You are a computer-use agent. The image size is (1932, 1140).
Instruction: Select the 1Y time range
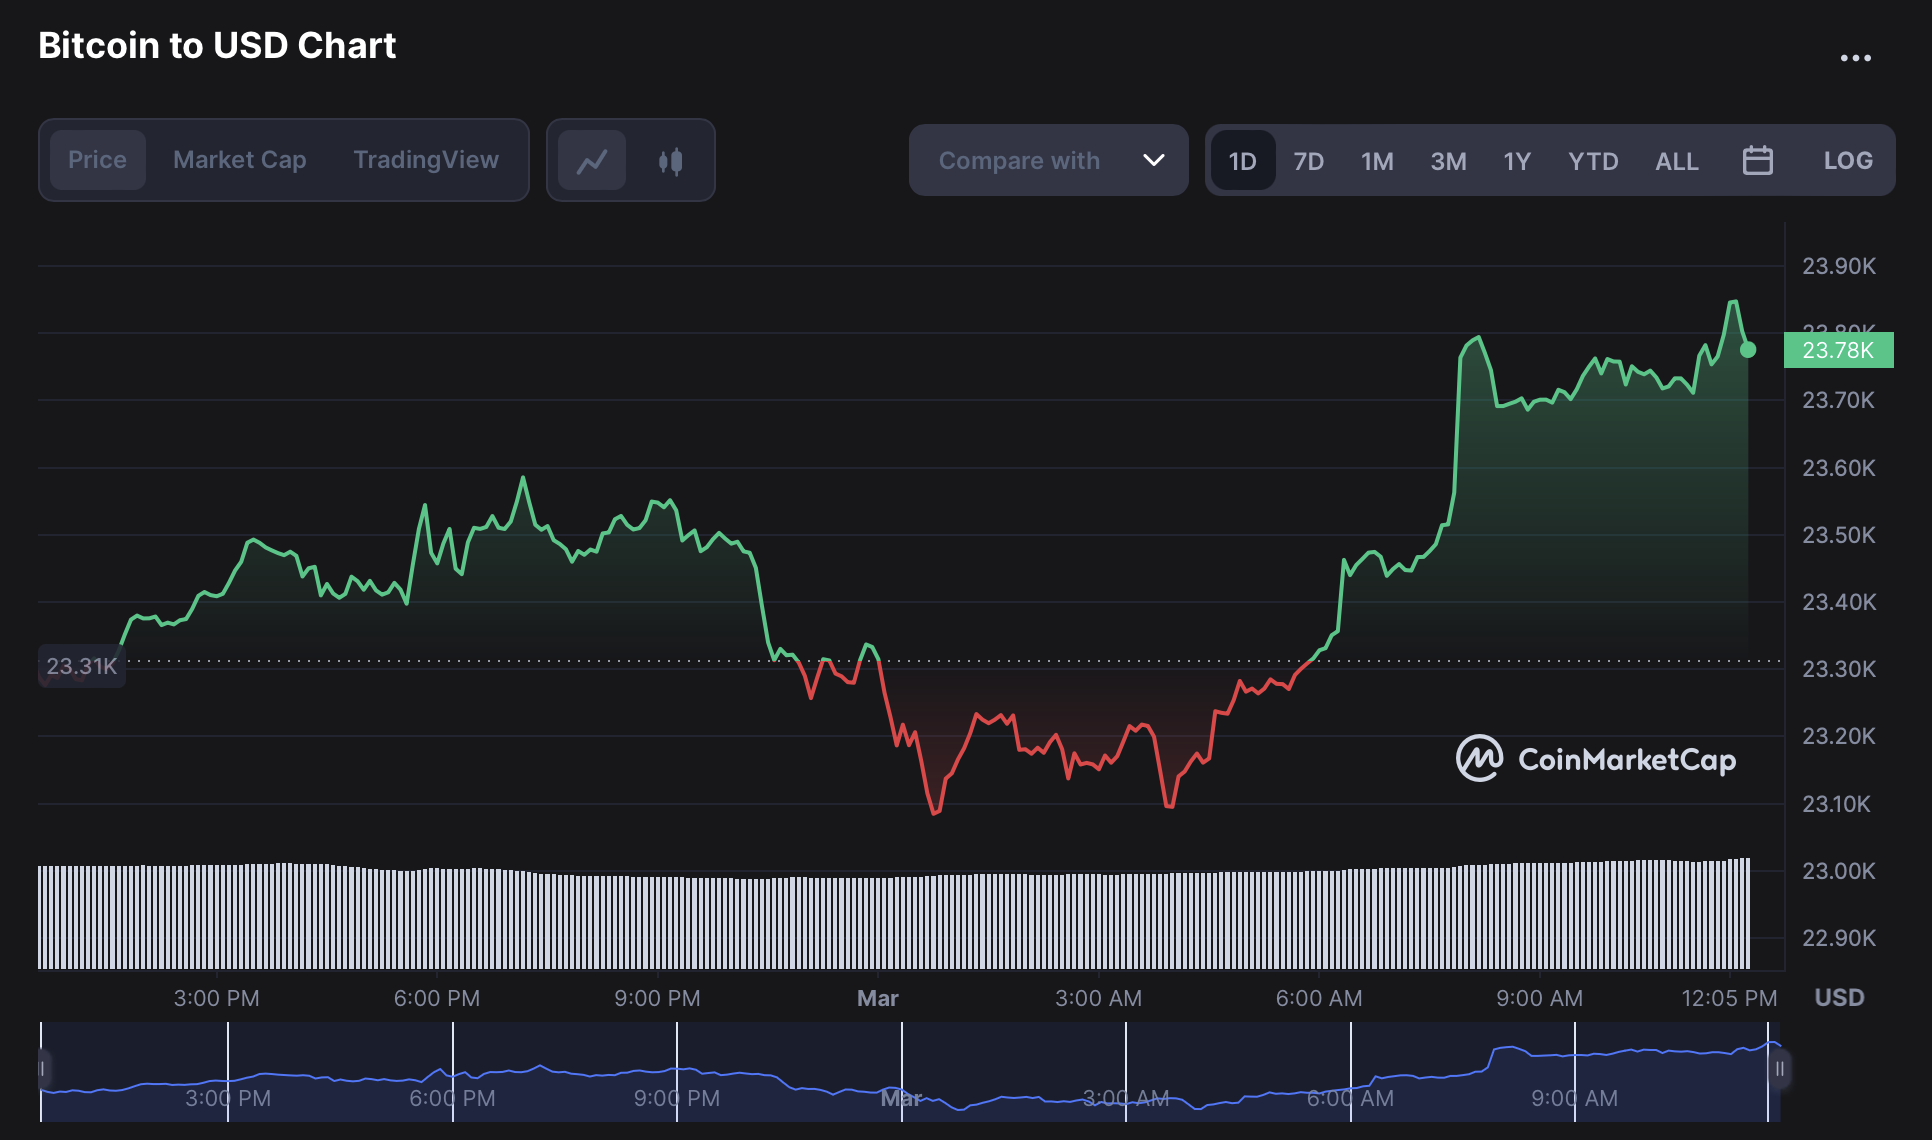pyautogui.click(x=1516, y=161)
